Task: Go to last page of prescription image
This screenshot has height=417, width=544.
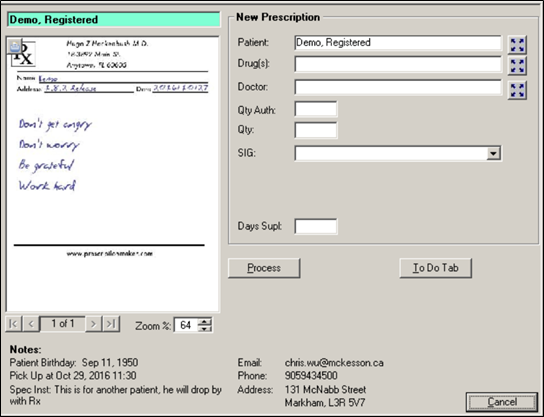Action: click(x=111, y=324)
